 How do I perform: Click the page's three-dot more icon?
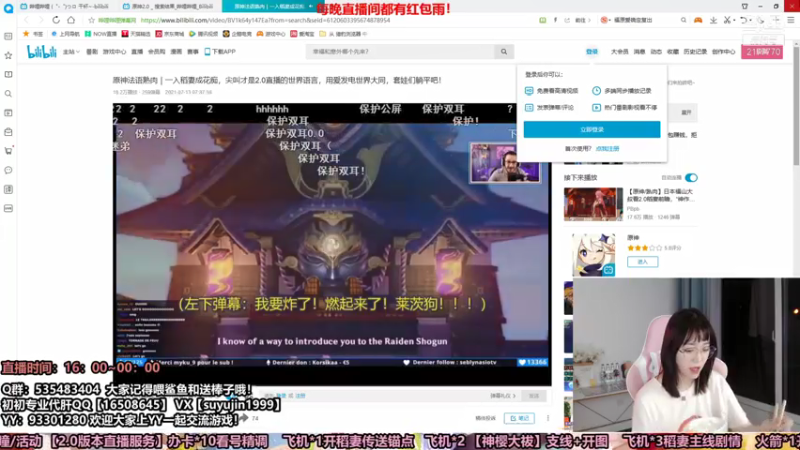548,418
